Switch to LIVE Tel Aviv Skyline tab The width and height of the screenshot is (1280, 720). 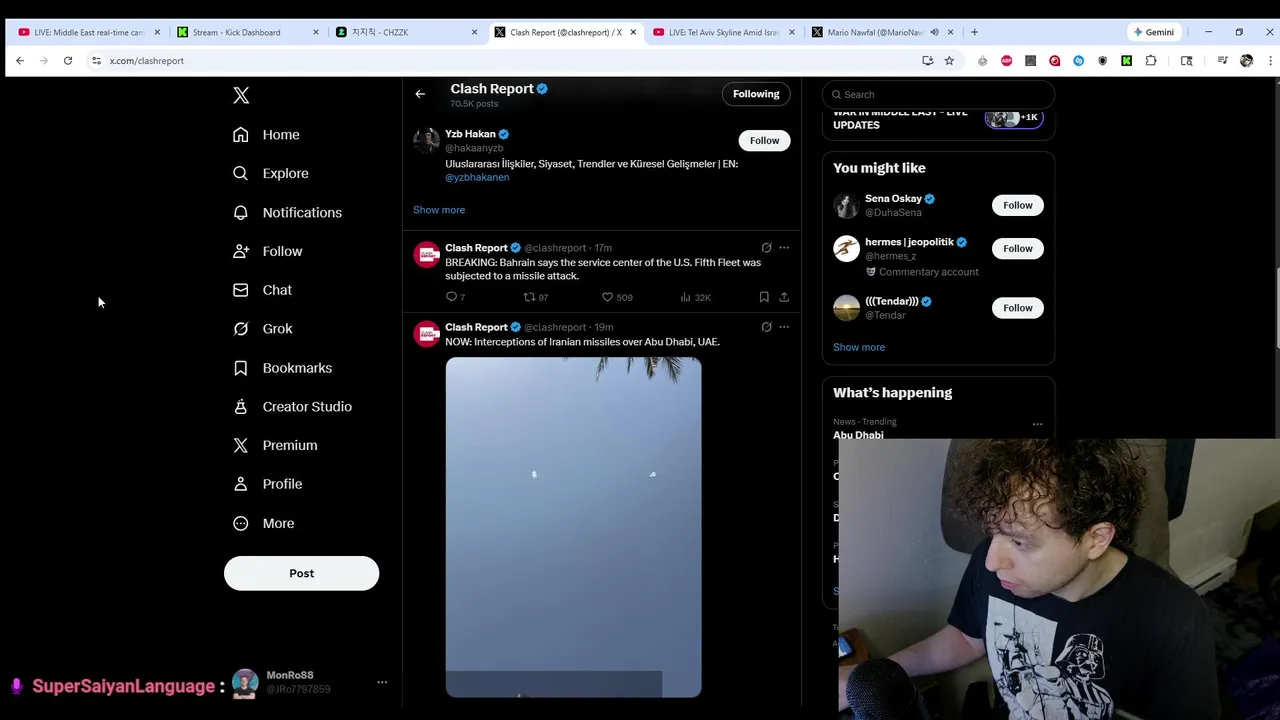[722, 32]
